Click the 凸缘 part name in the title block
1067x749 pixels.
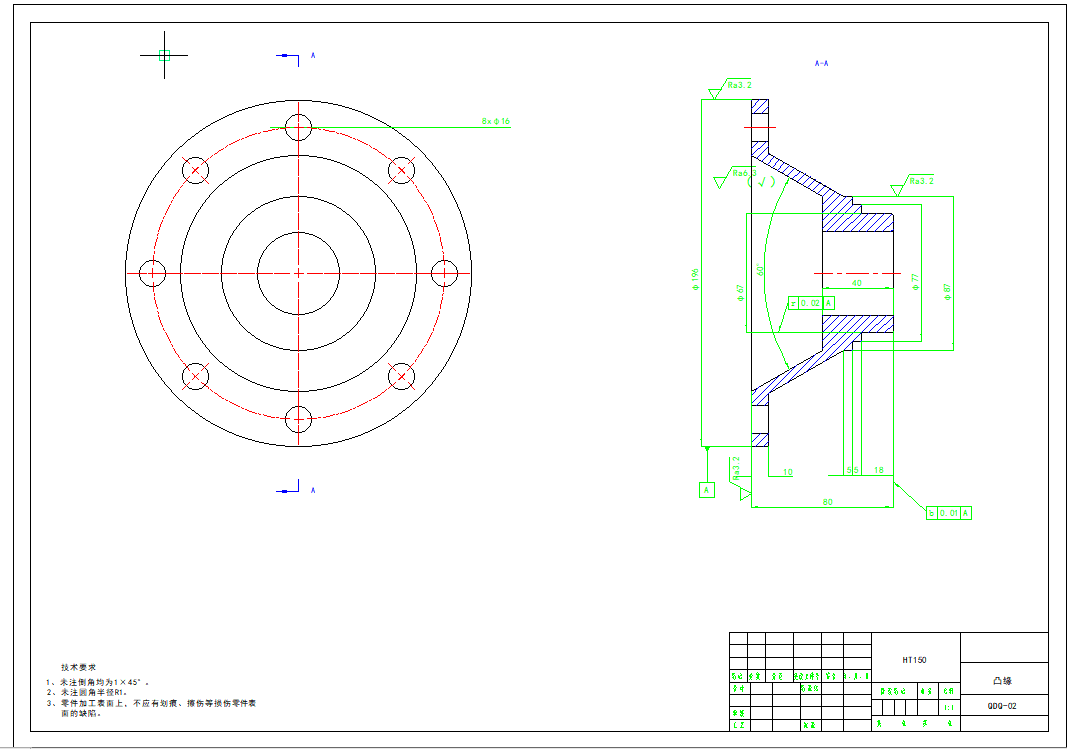(1002, 680)
